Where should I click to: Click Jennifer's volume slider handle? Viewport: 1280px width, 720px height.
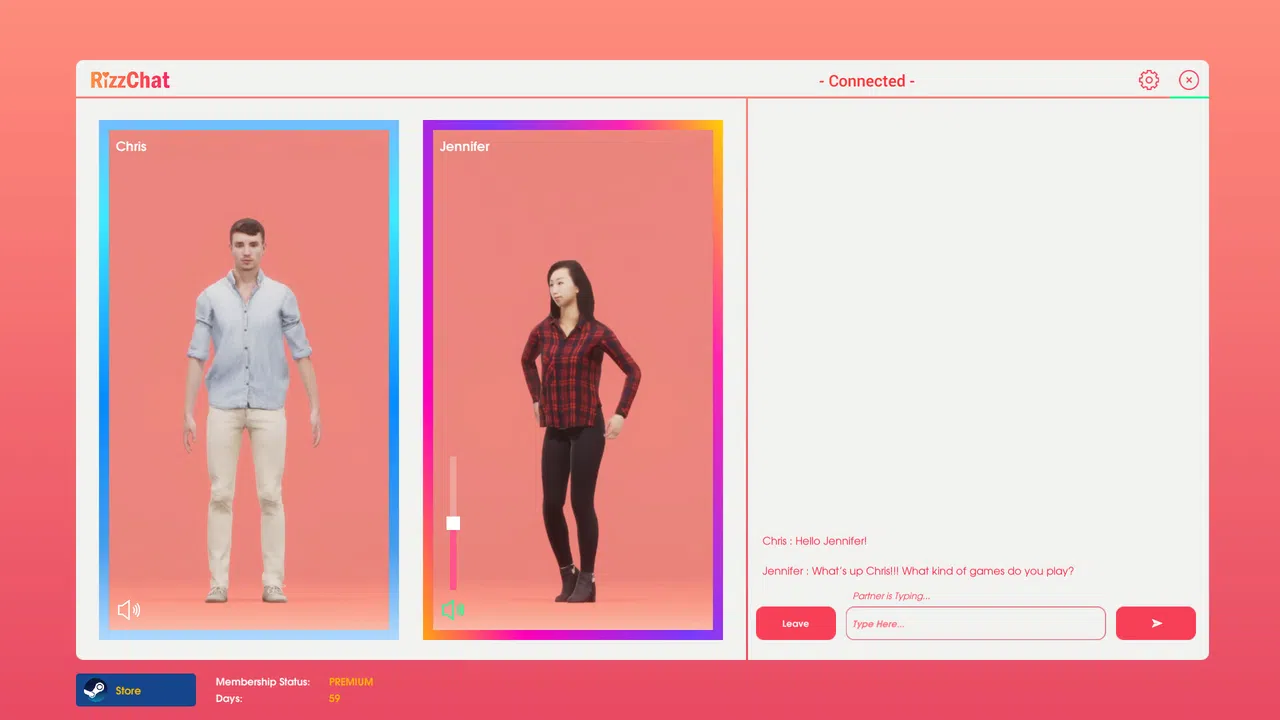(x=453, y=523)
